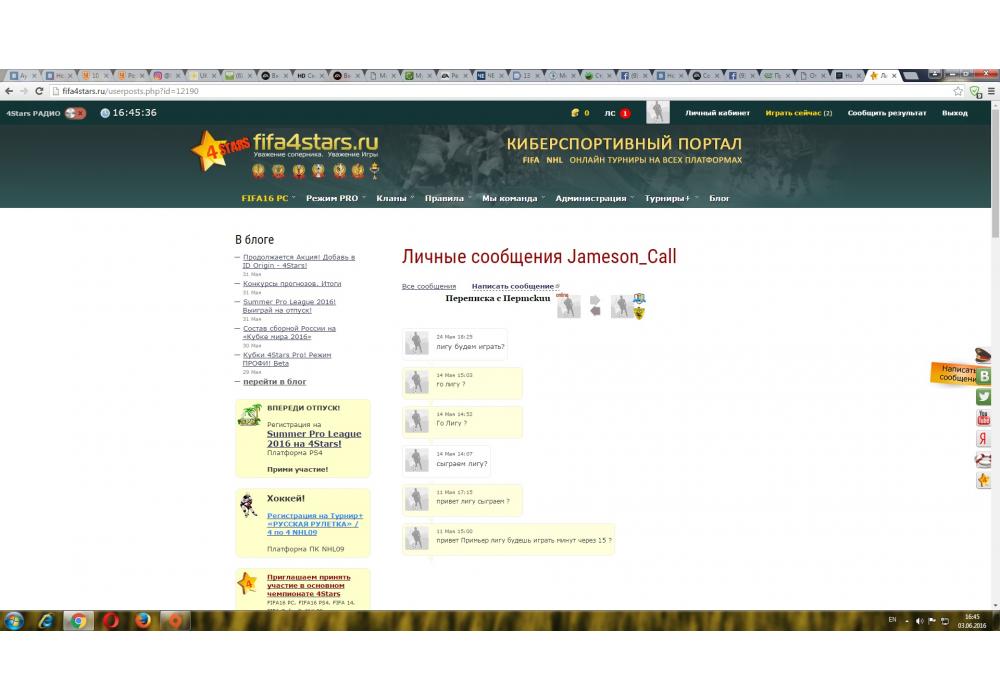Open the Турниры+ dropdown menu
The height and width of the screenshot is (700, 1000).
[x=669, y=198]
